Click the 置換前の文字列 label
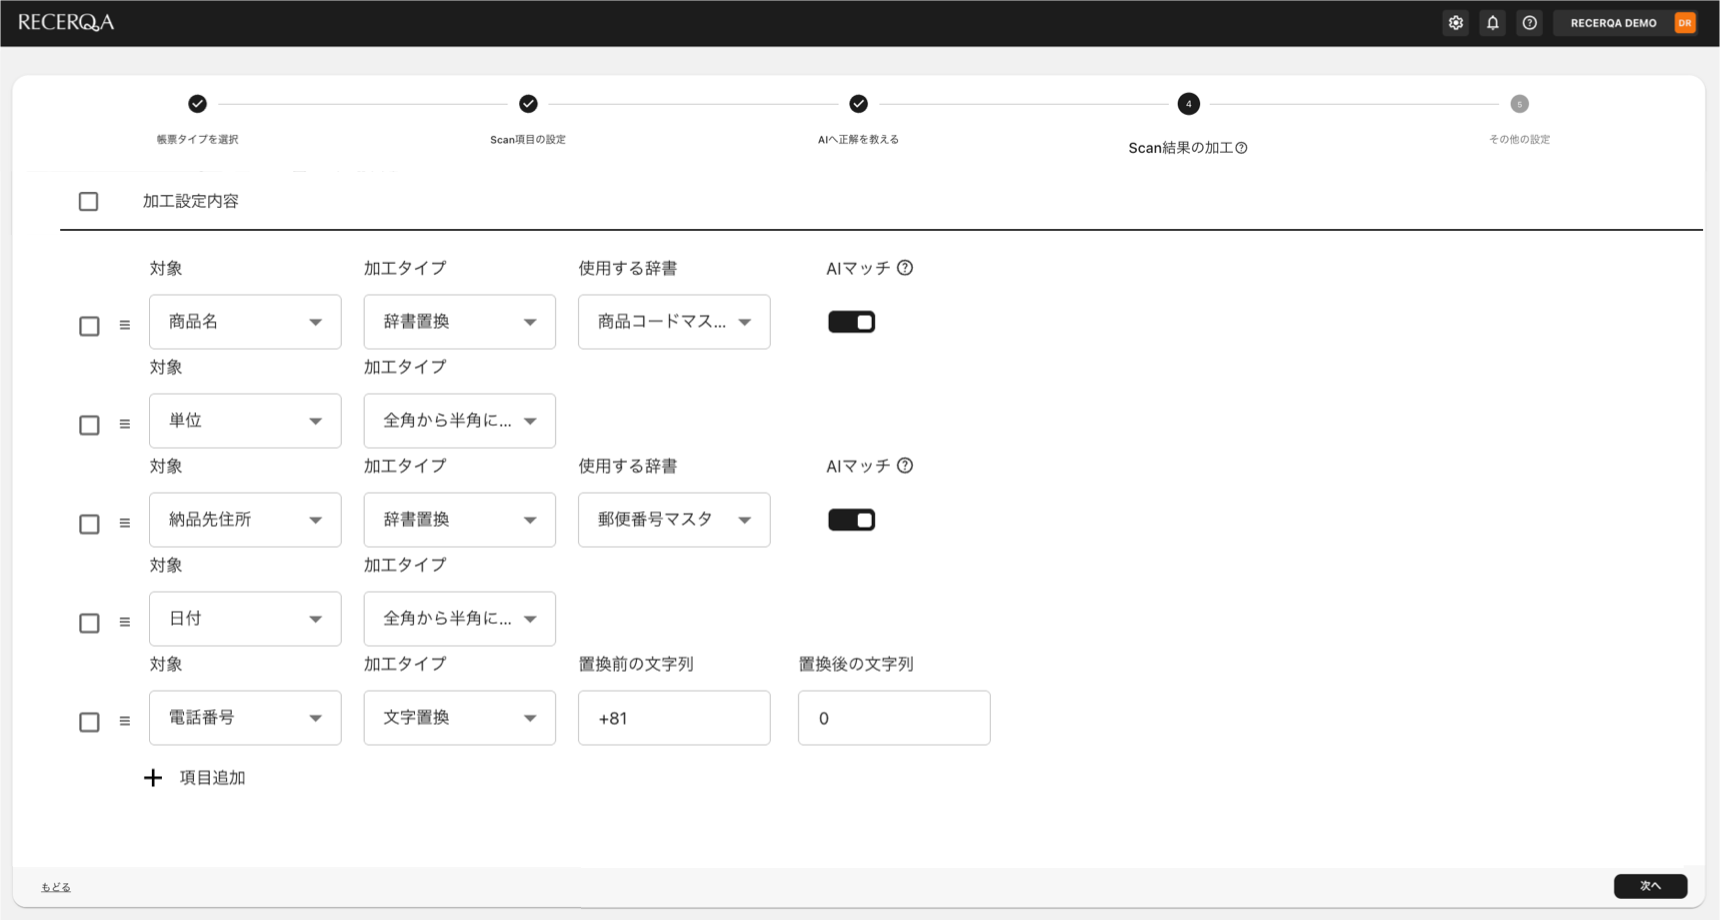This screenshot has width=1720, height=920. pos(636,664)
